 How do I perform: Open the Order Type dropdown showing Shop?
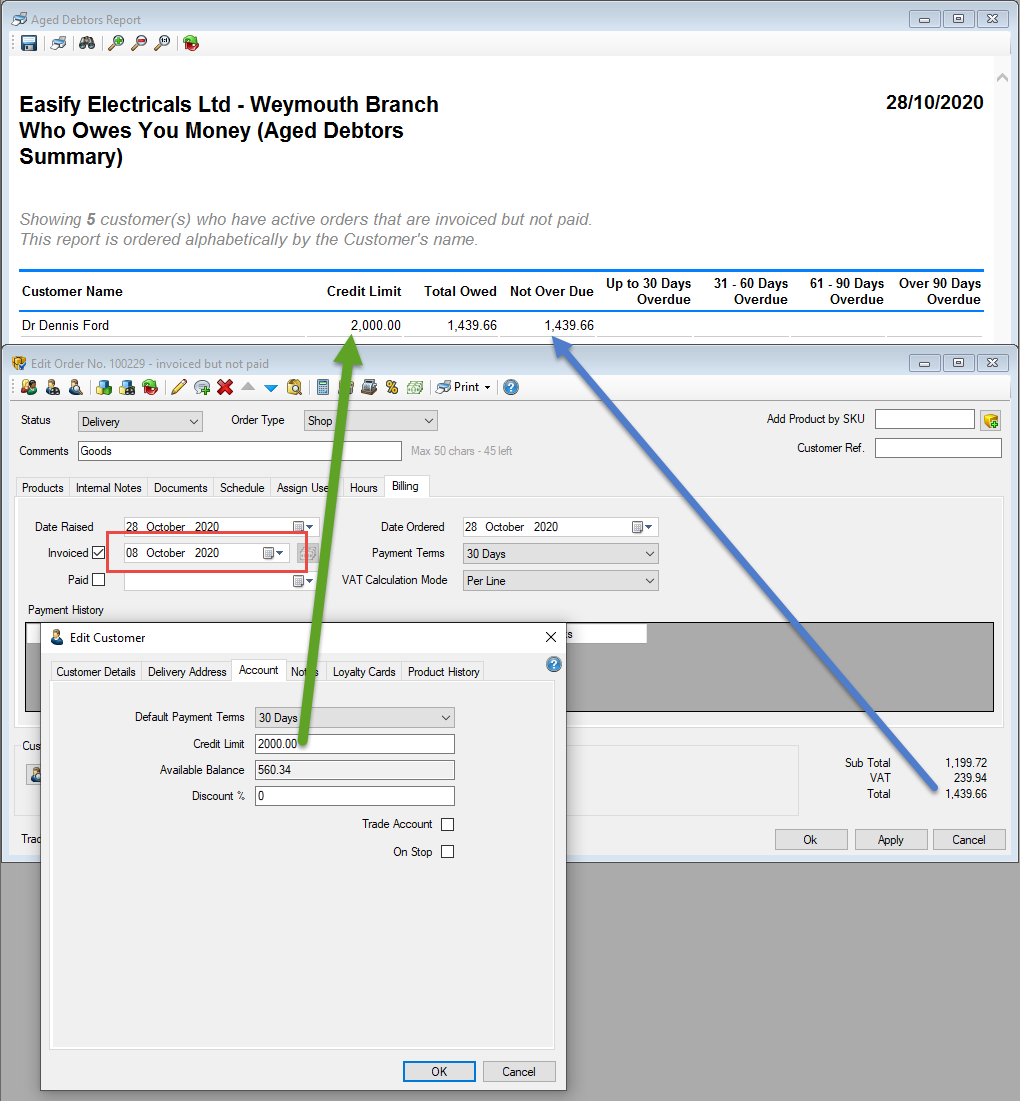(430, 421)
